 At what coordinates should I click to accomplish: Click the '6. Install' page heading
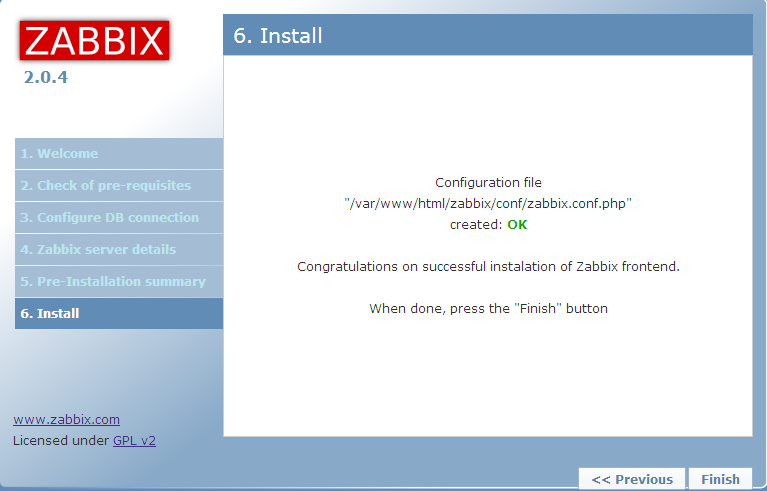278,36
